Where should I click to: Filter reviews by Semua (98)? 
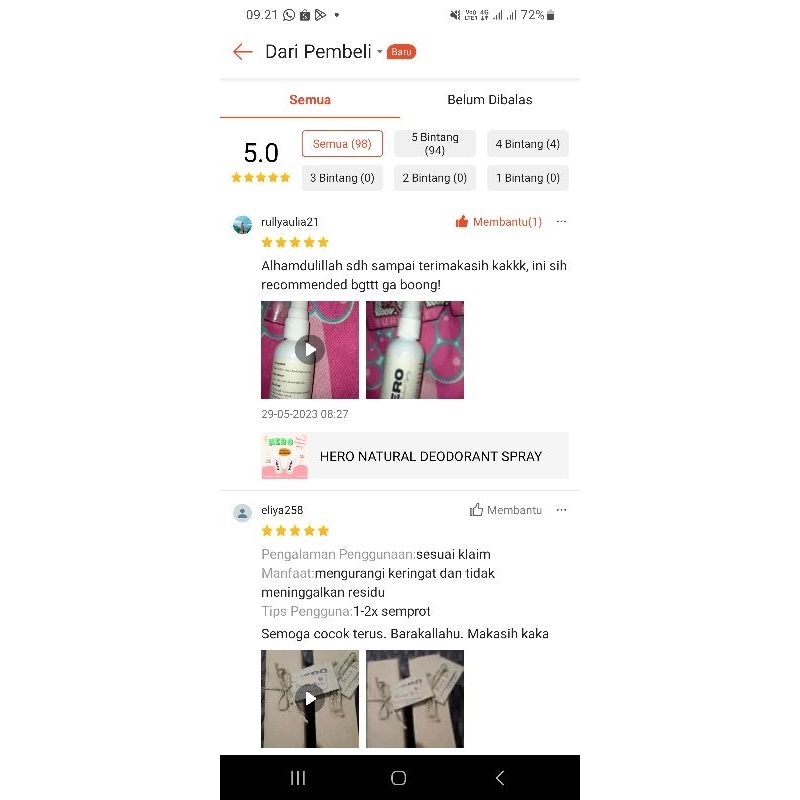pyautogui.click(x=342, y=144)
